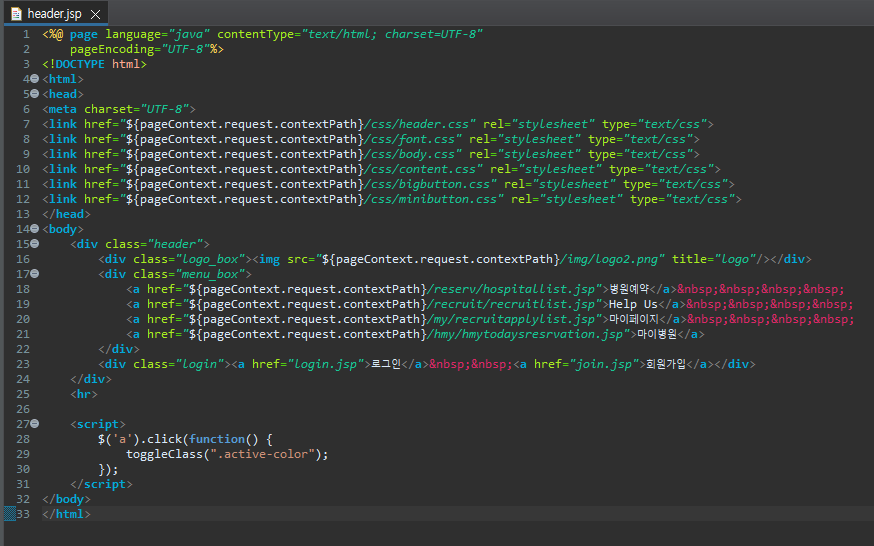Image resolution: width=874 pixels, height=546 pixels.
Task: Click the title="logo" attribute
Action: [714, 259]
